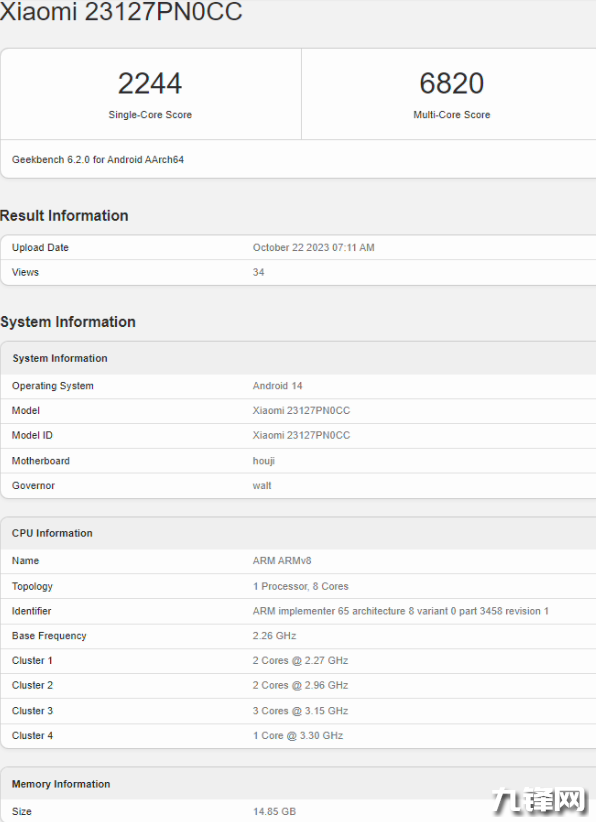Viewport: 596px width, 822px height.
Task: Click the Upload Date label
Action: coord(40,247)
